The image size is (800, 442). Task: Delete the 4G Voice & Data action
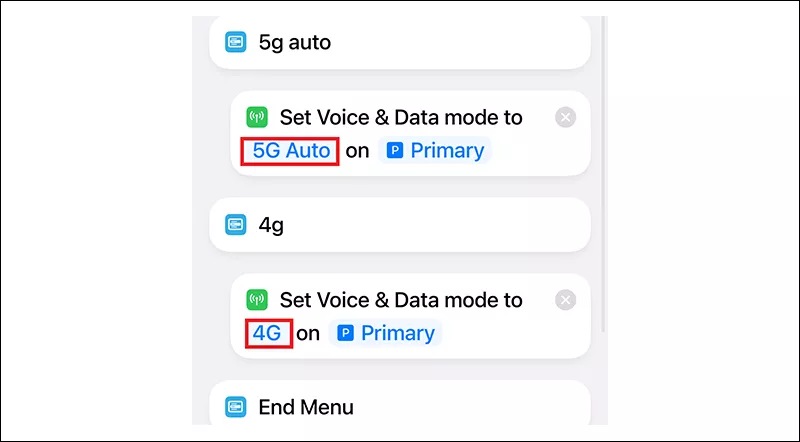click(x=565, y=300)
